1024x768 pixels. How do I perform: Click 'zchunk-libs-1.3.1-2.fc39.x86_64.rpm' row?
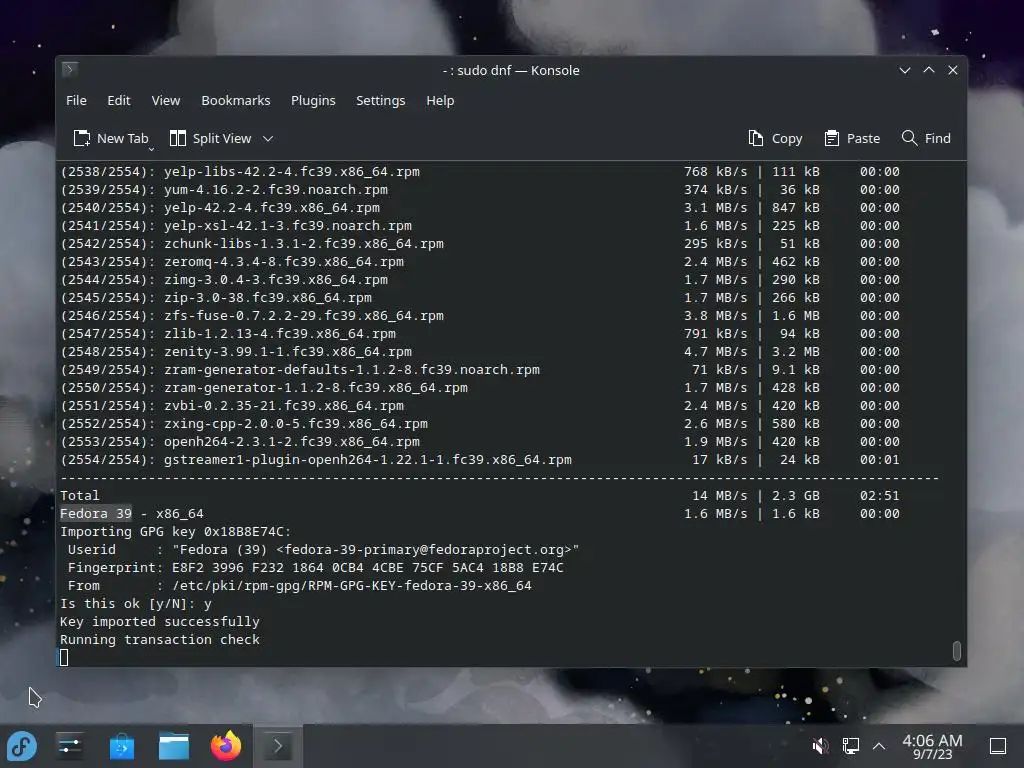(480, 244)
